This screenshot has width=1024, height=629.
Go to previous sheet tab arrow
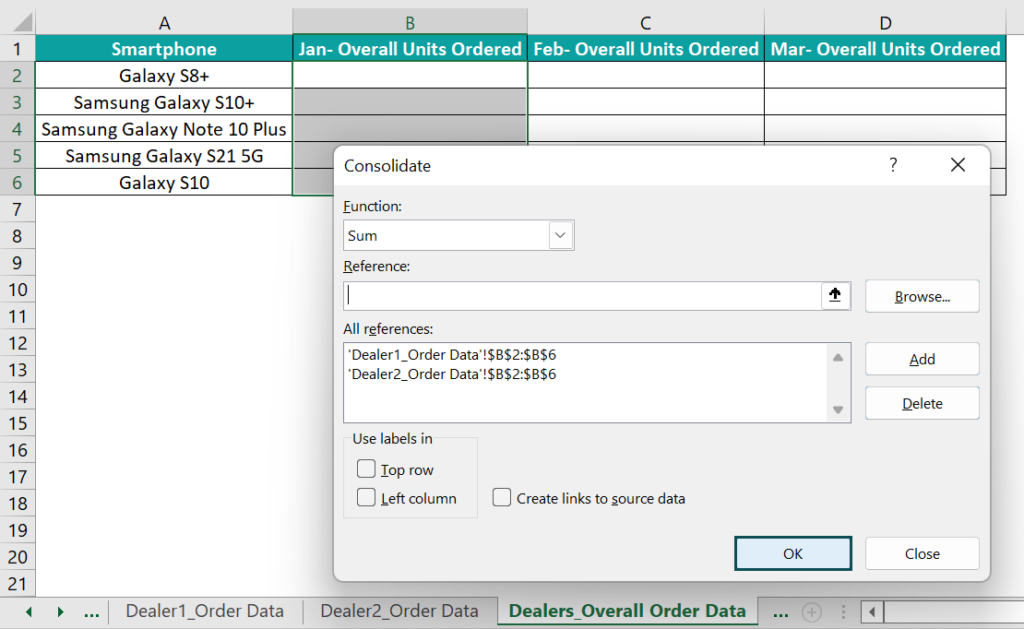coord(29,612)
